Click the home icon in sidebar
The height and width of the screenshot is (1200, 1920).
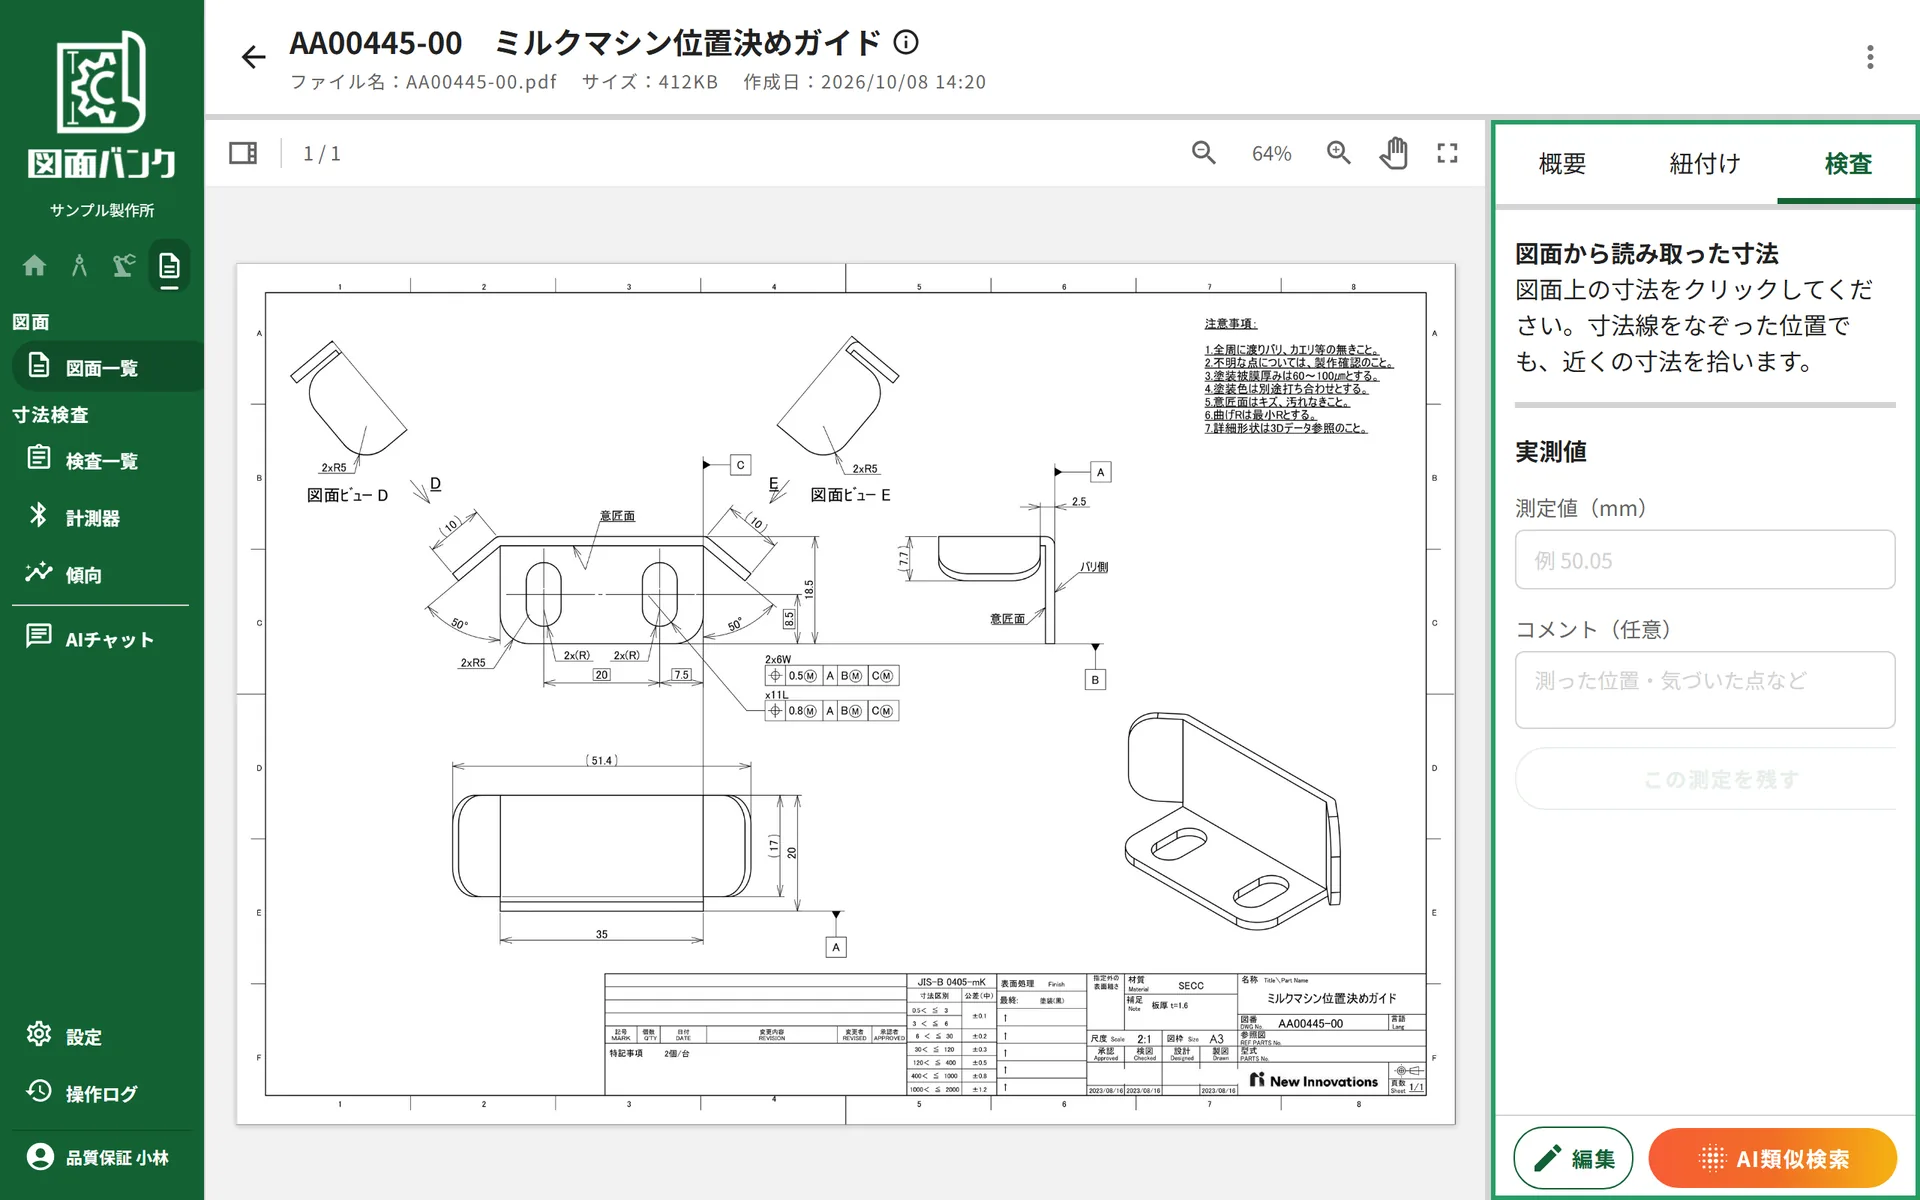(34, 265)
